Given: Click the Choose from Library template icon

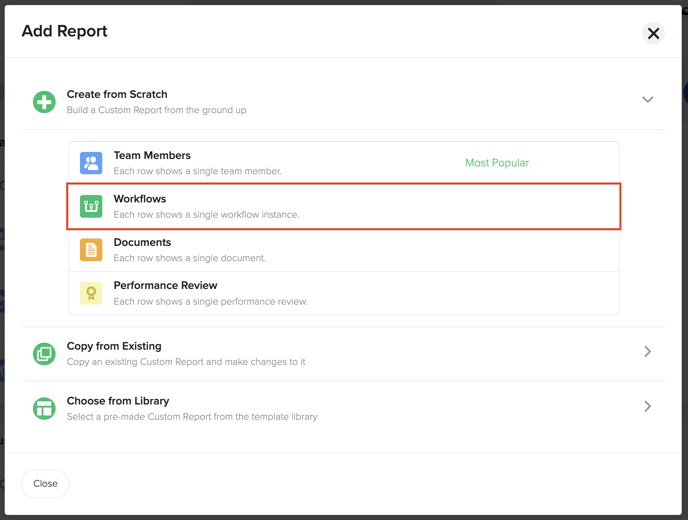Looking at the screenshot, I should [44, 409].
